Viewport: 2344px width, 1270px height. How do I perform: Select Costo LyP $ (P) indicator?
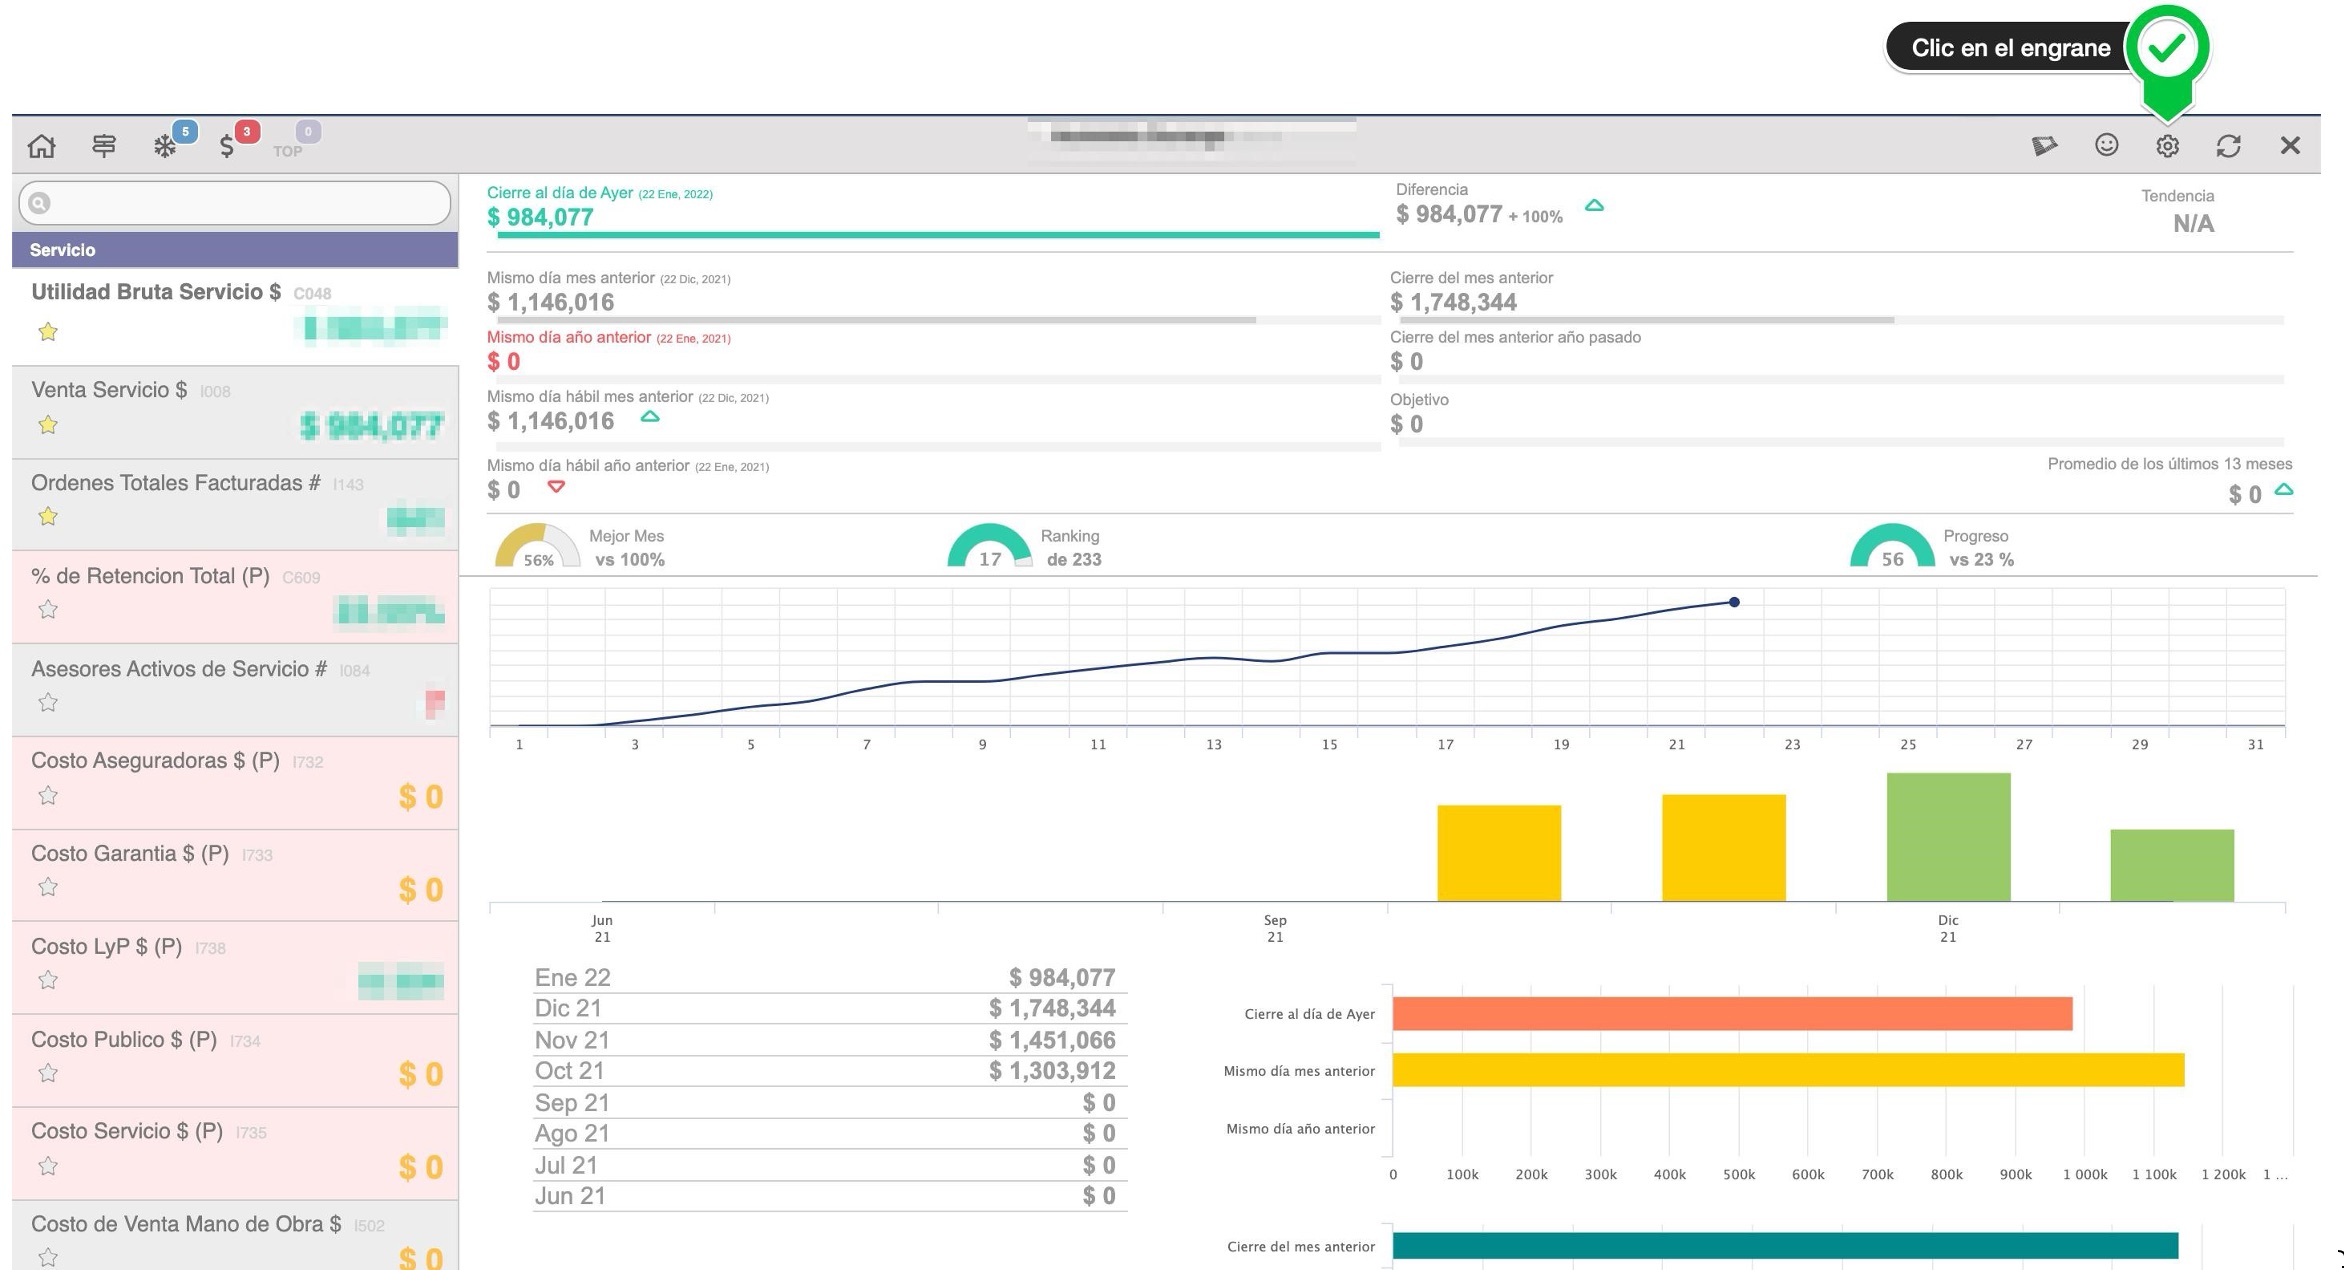(x=235, y=969)
